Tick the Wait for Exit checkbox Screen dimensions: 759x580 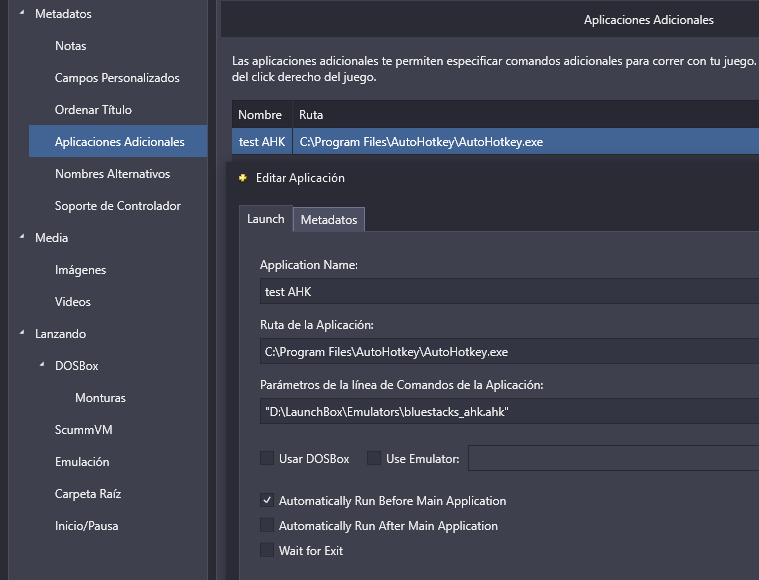click(x=267, y=550)
